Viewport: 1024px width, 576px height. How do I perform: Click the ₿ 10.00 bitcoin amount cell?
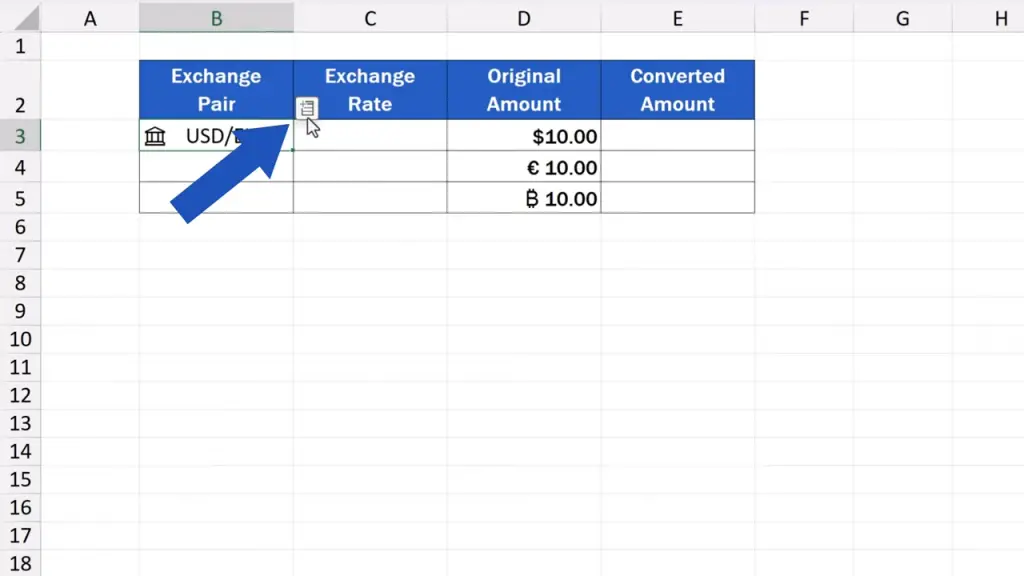[524, 198]
